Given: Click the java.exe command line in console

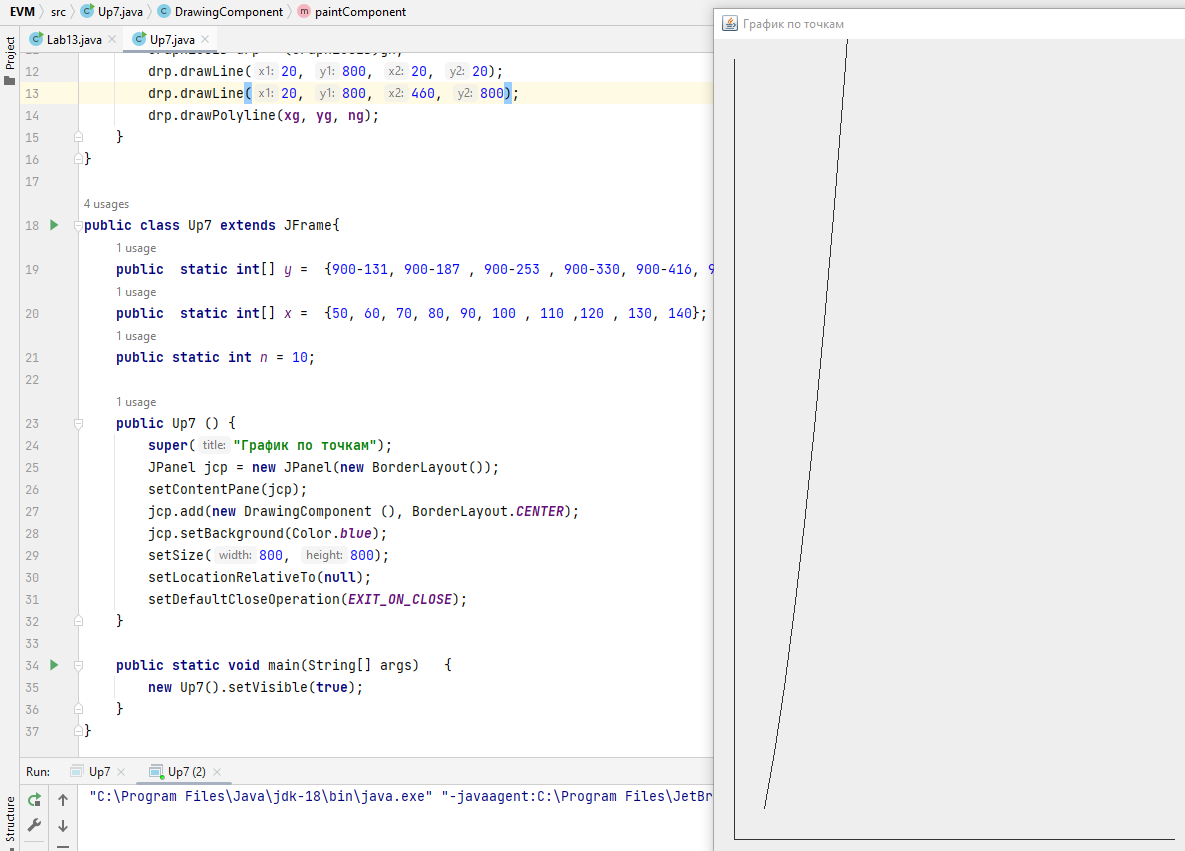Looking at the screenshot, I should coord(401,796).
